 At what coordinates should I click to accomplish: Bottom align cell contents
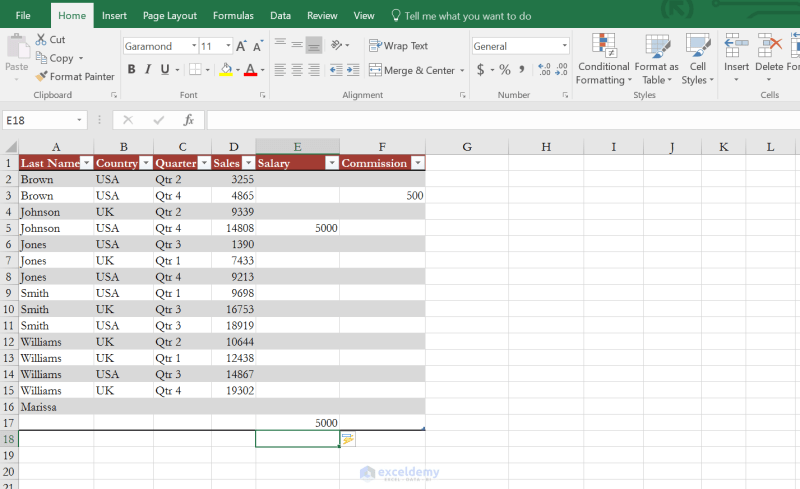coord(314,45)
